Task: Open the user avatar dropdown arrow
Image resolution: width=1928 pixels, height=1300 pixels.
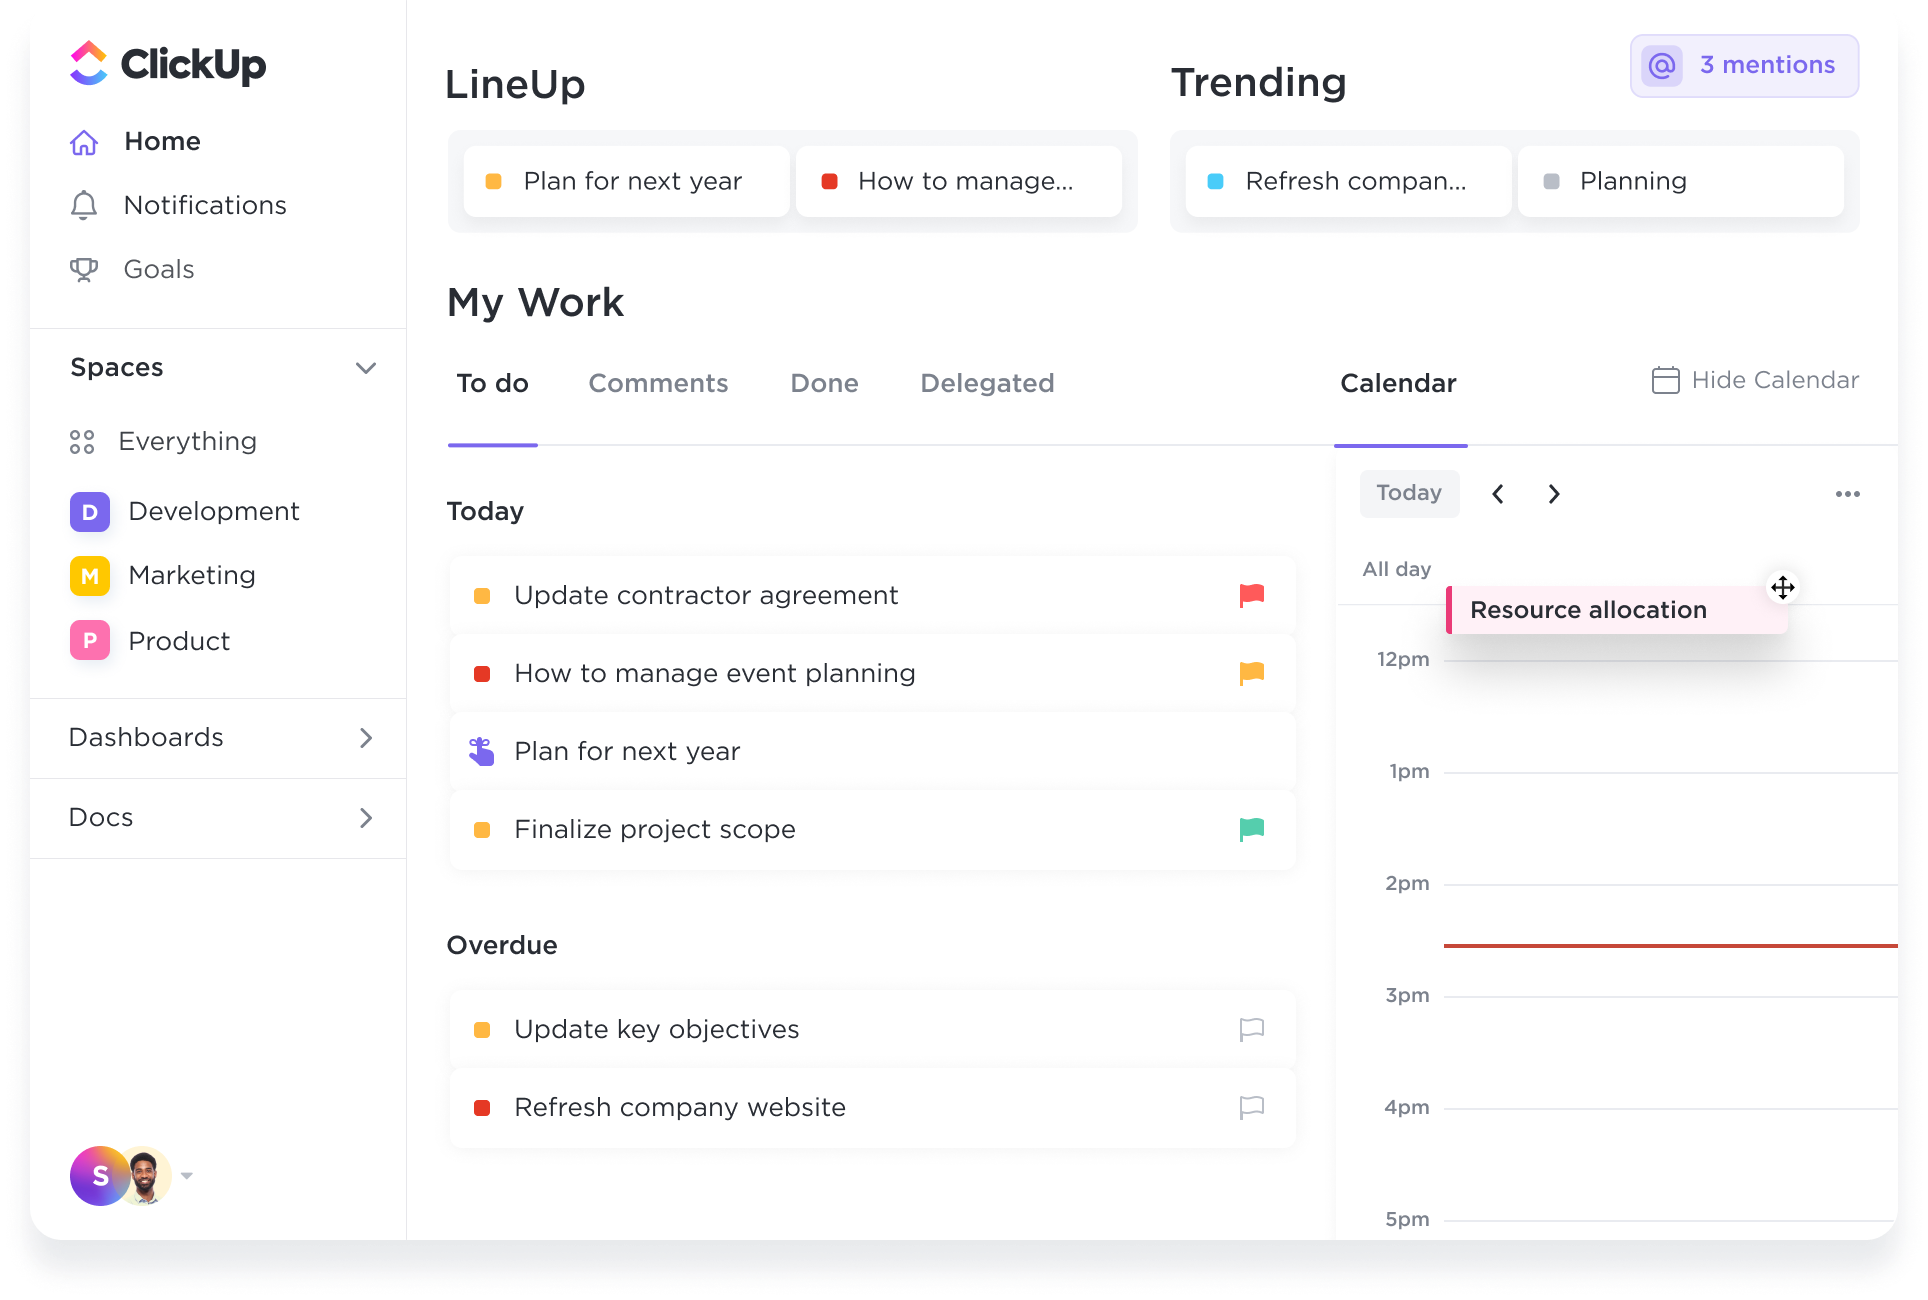Action: pos(187,1176)
